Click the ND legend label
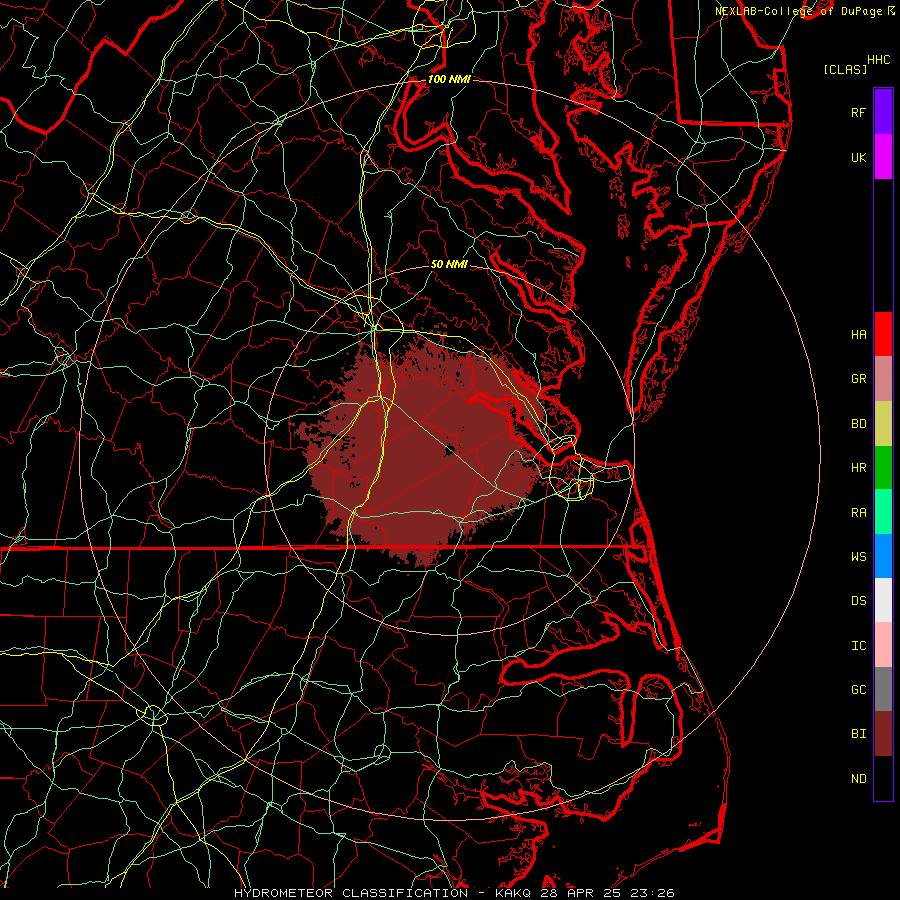The image size is (900, 900). coord(858,779)
